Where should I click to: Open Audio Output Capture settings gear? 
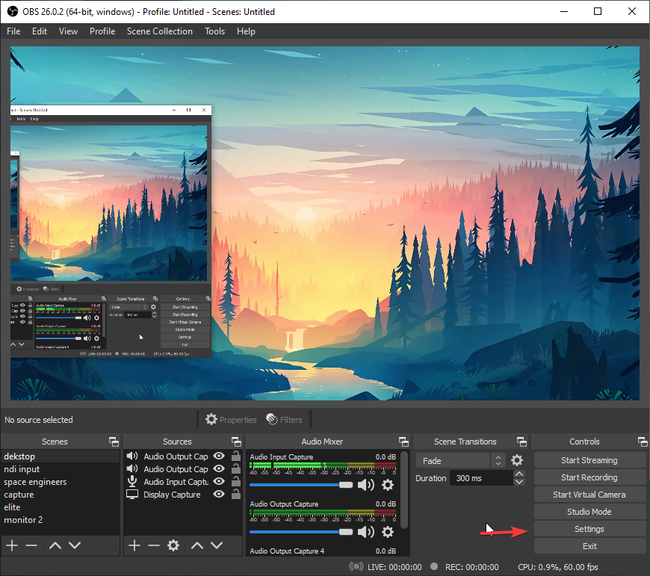click(x=388, y=532)
